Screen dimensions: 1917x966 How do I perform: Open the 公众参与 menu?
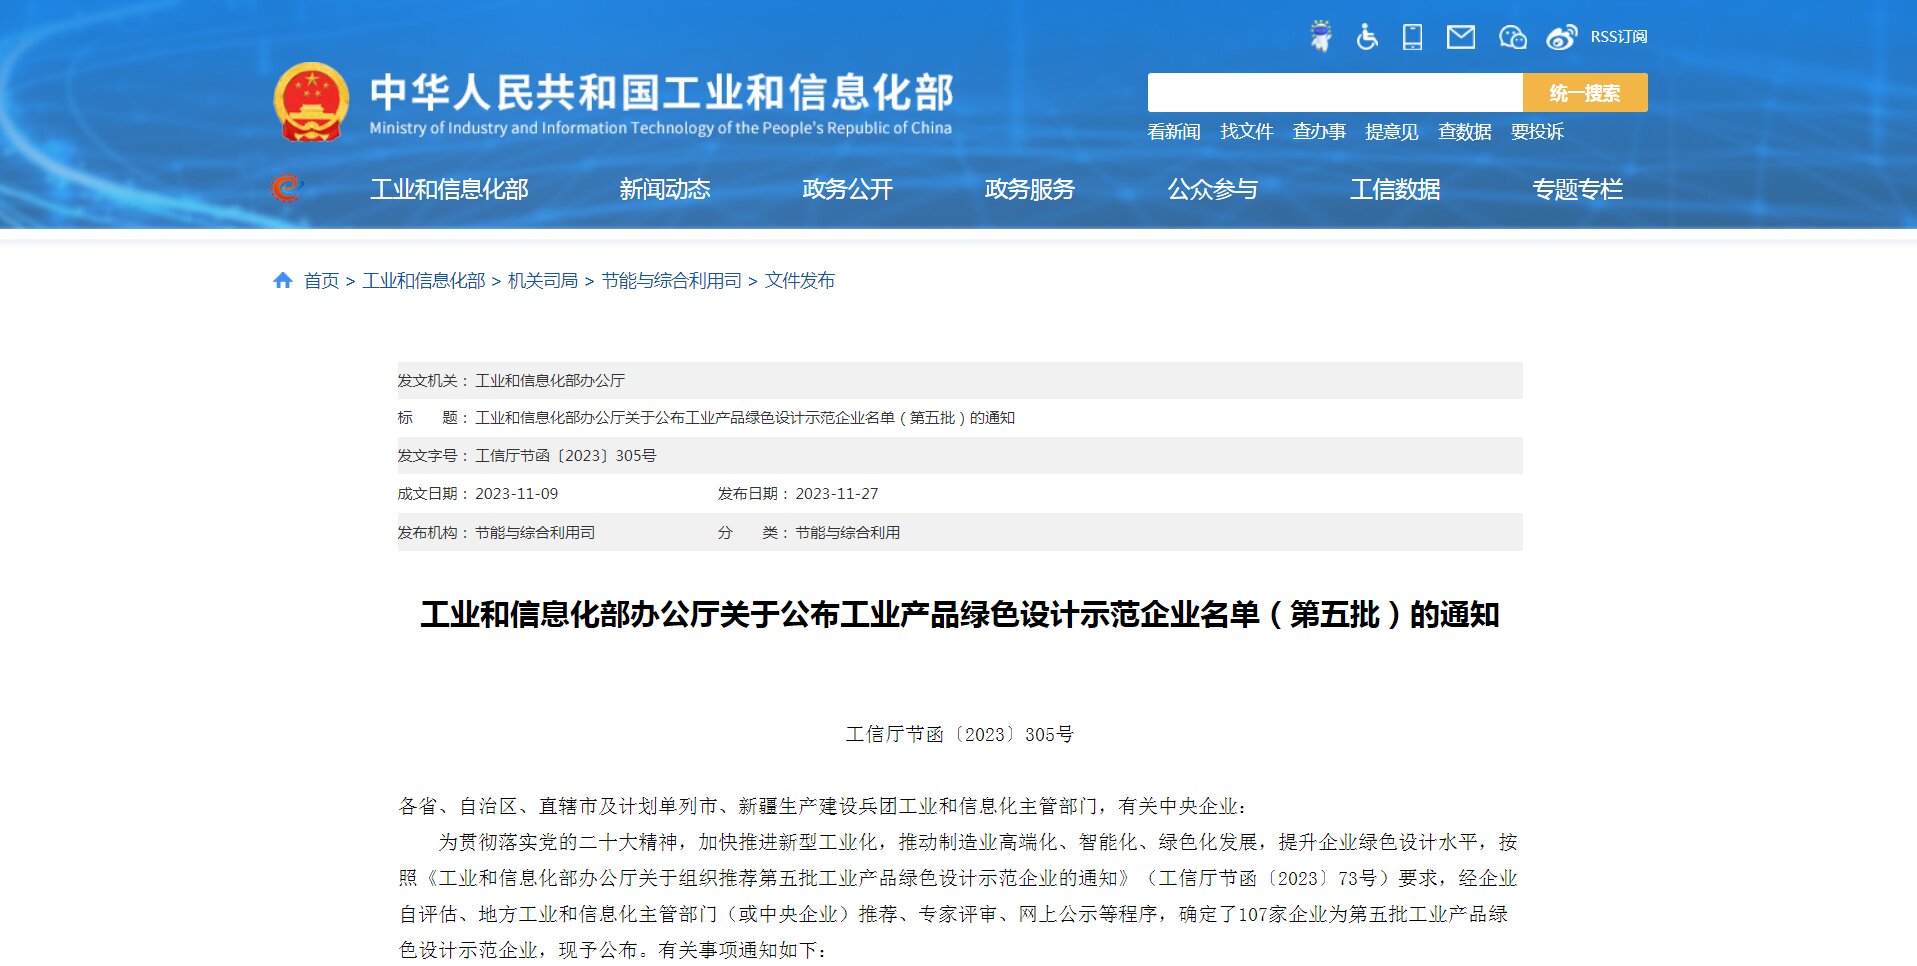click(1211, 189)
